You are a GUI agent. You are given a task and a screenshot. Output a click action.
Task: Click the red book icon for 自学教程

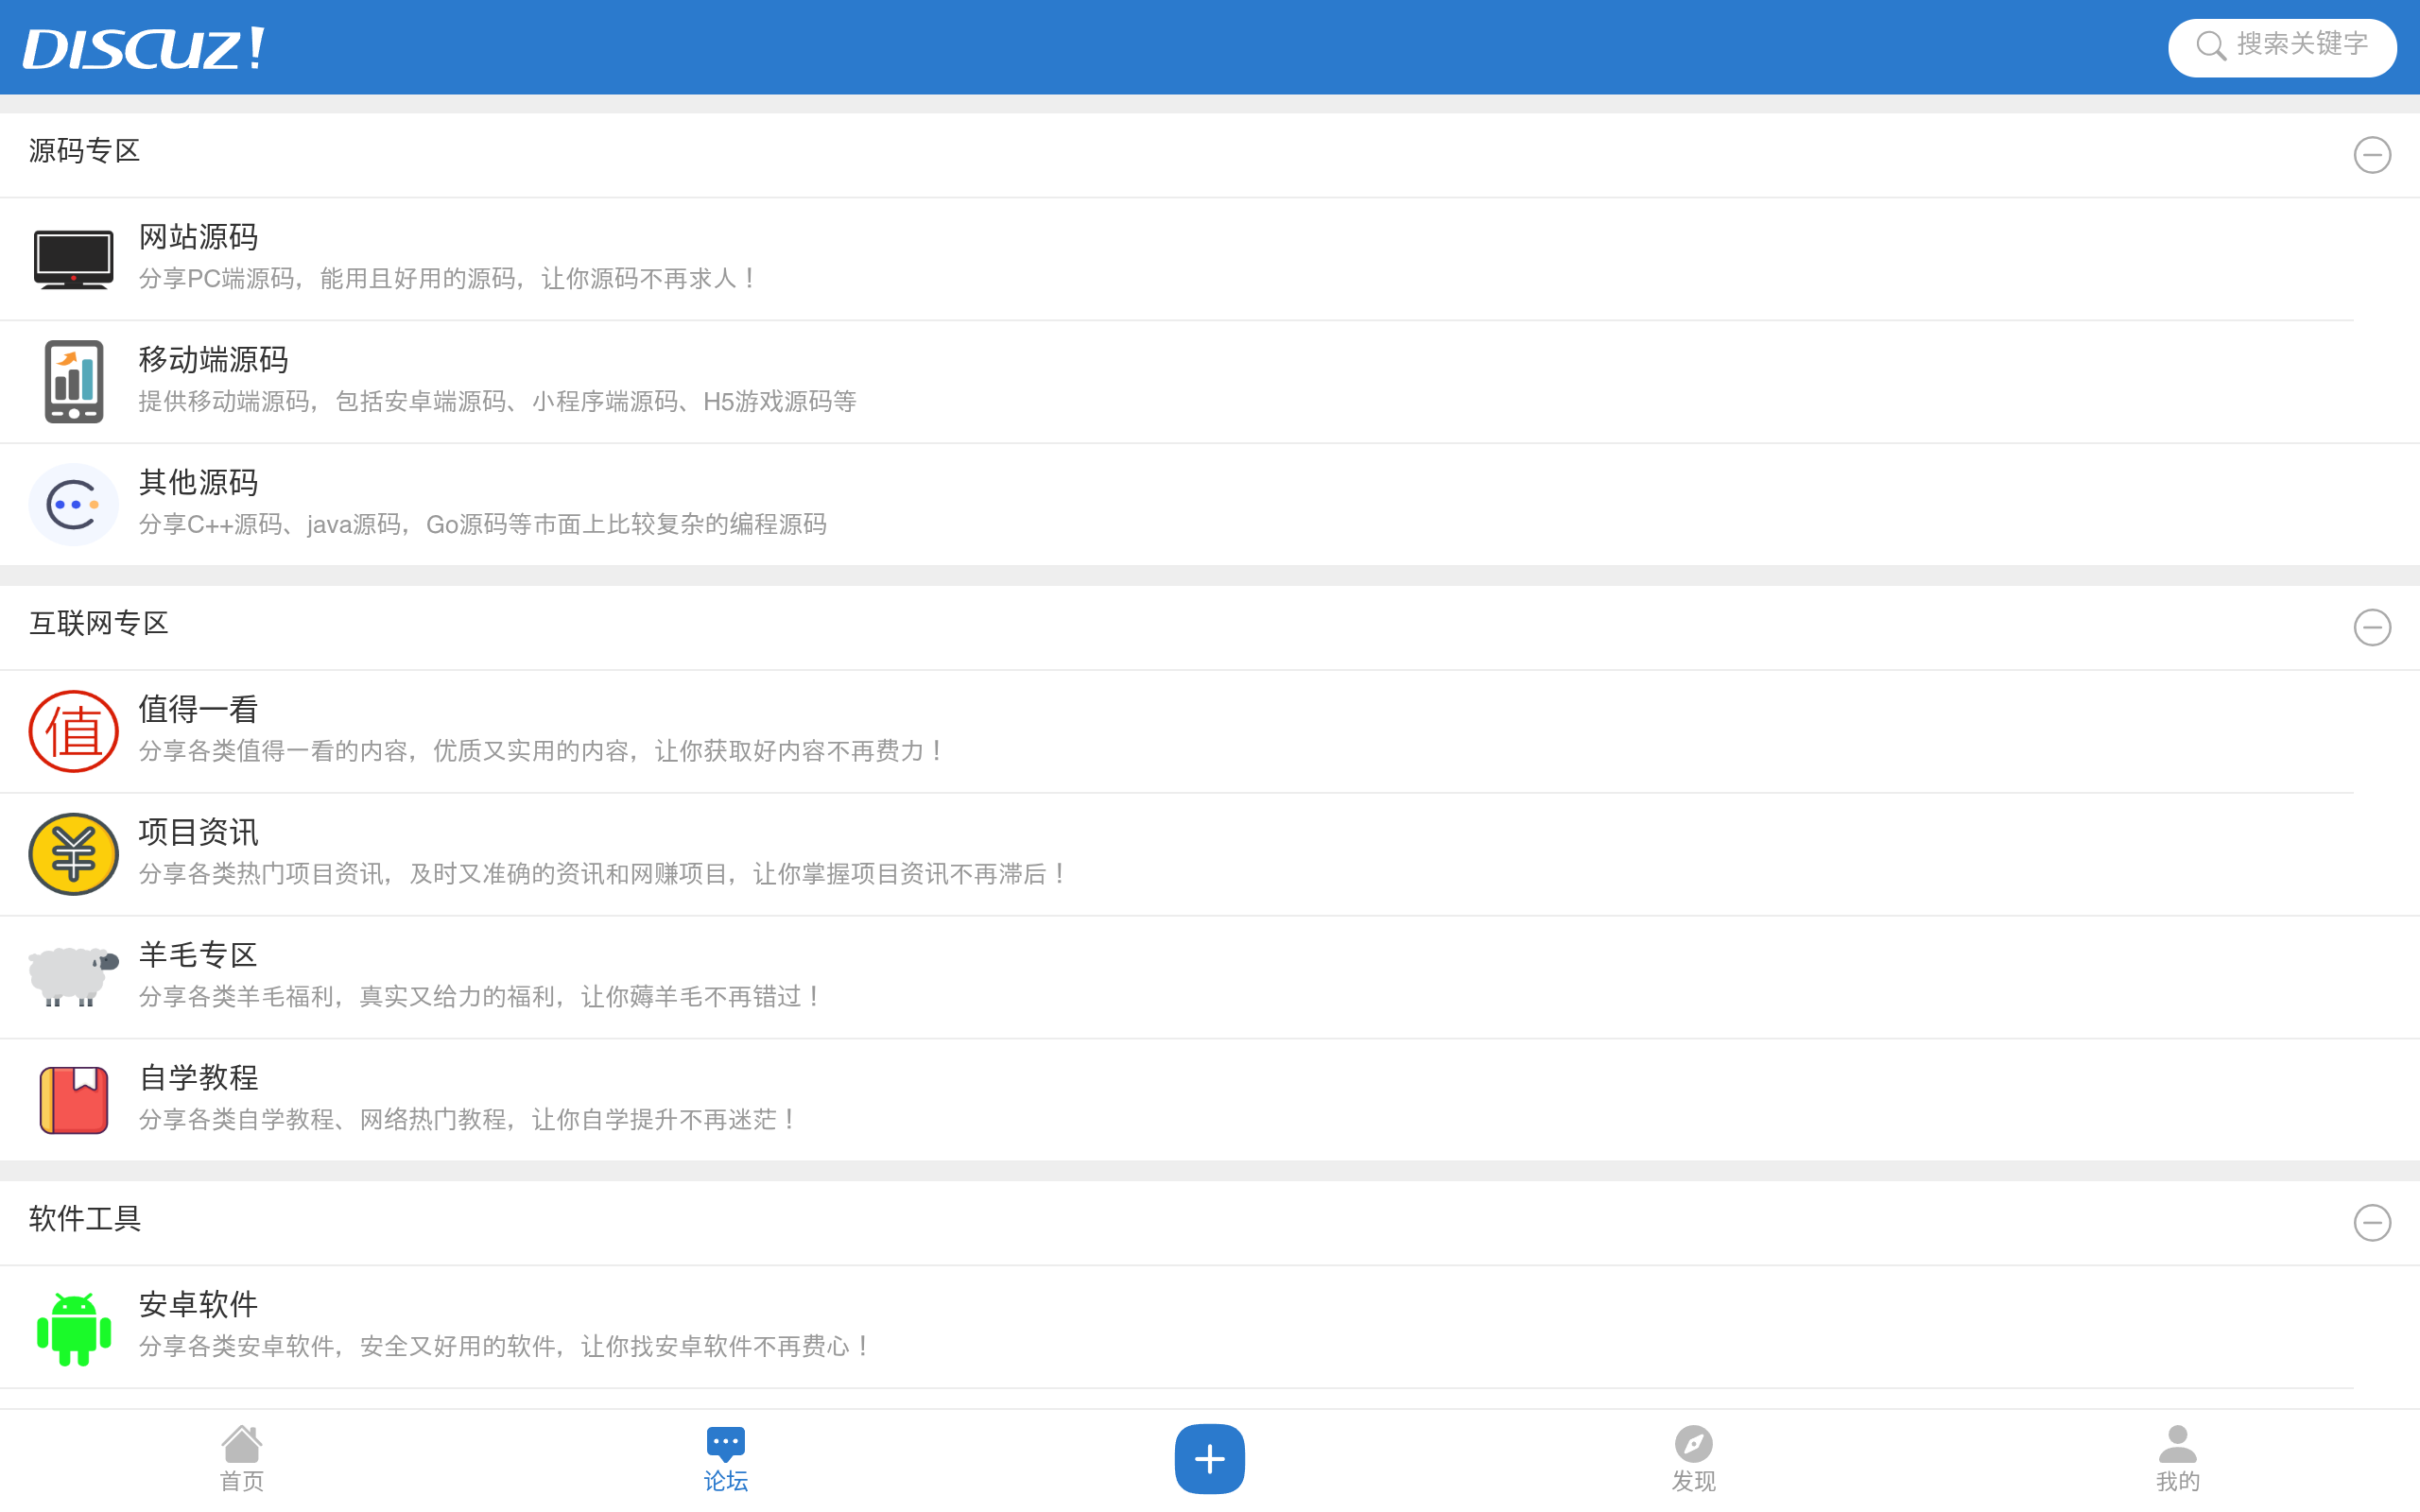(x=73, y=1099)
